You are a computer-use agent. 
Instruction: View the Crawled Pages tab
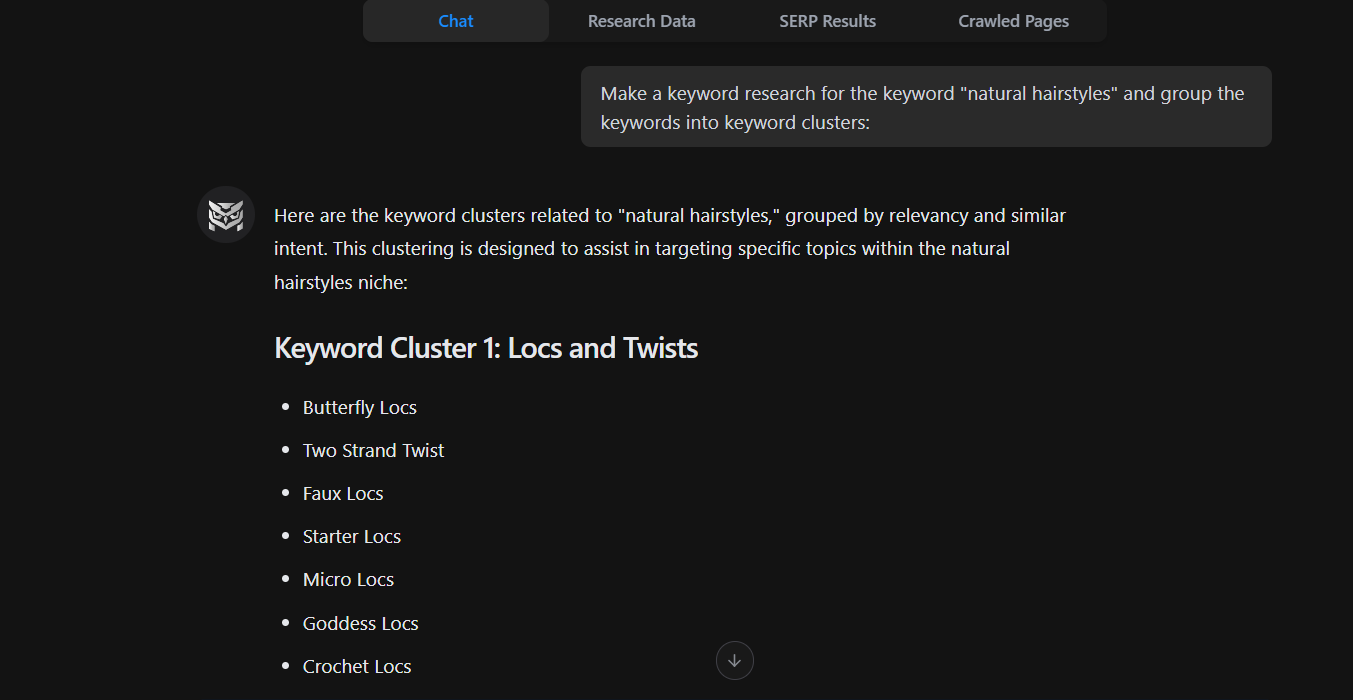[x=1013, y=20]
